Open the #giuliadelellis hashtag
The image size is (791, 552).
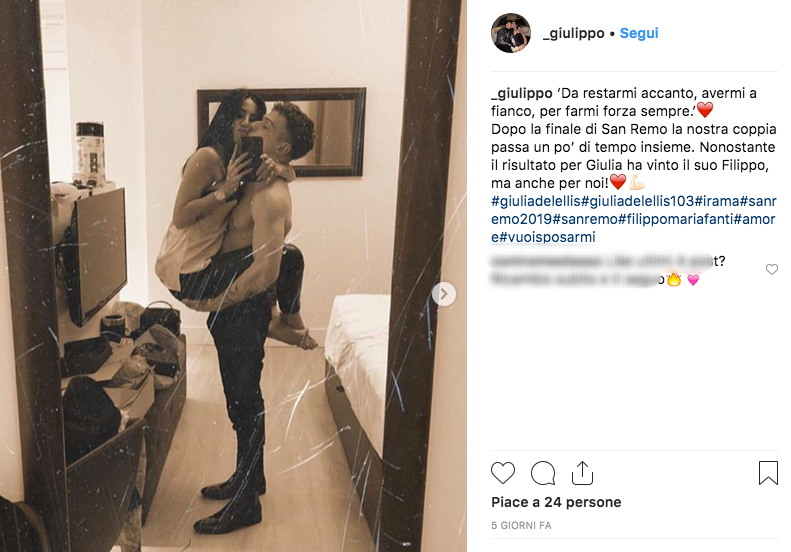point(536,201)
